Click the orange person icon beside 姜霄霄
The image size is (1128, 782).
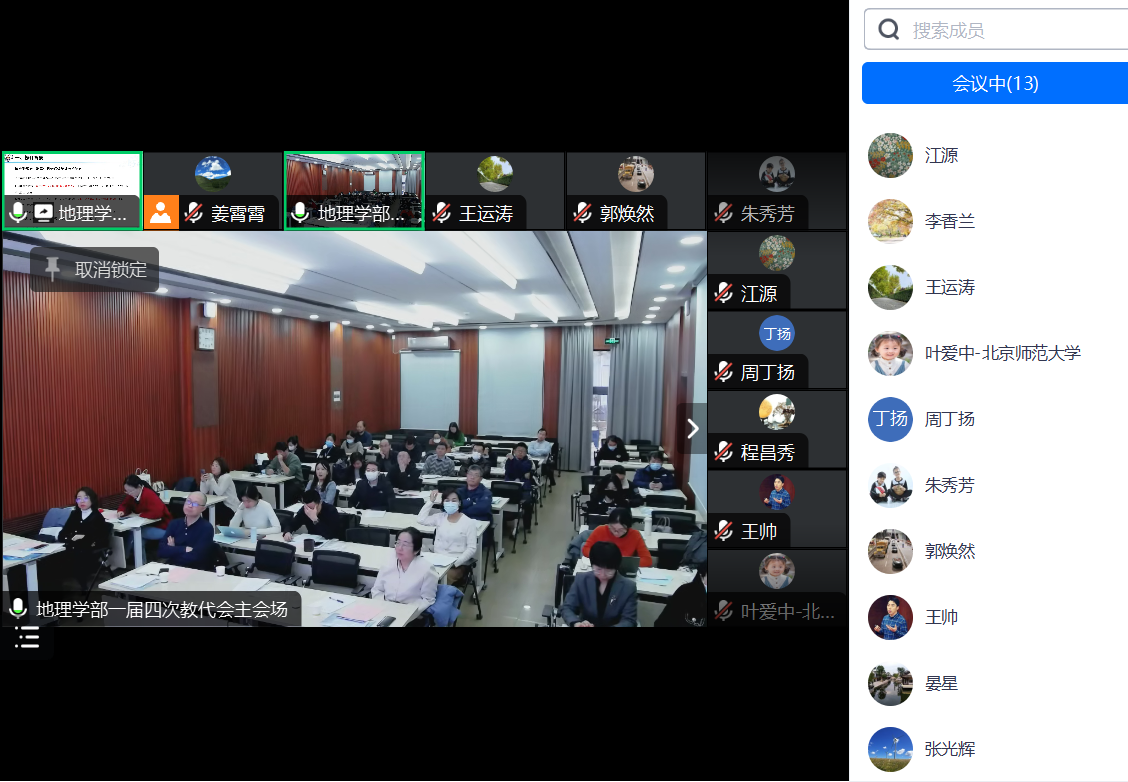tap(161, 213)
